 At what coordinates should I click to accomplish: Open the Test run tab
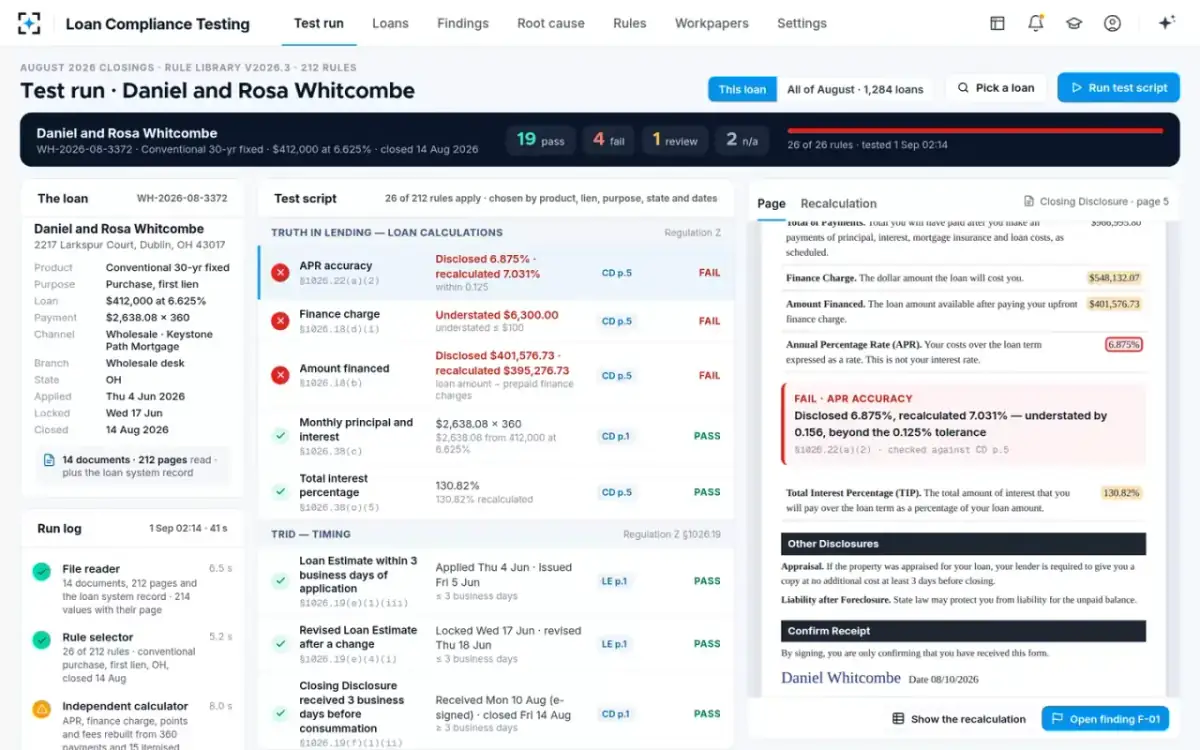tap(319, 23)
